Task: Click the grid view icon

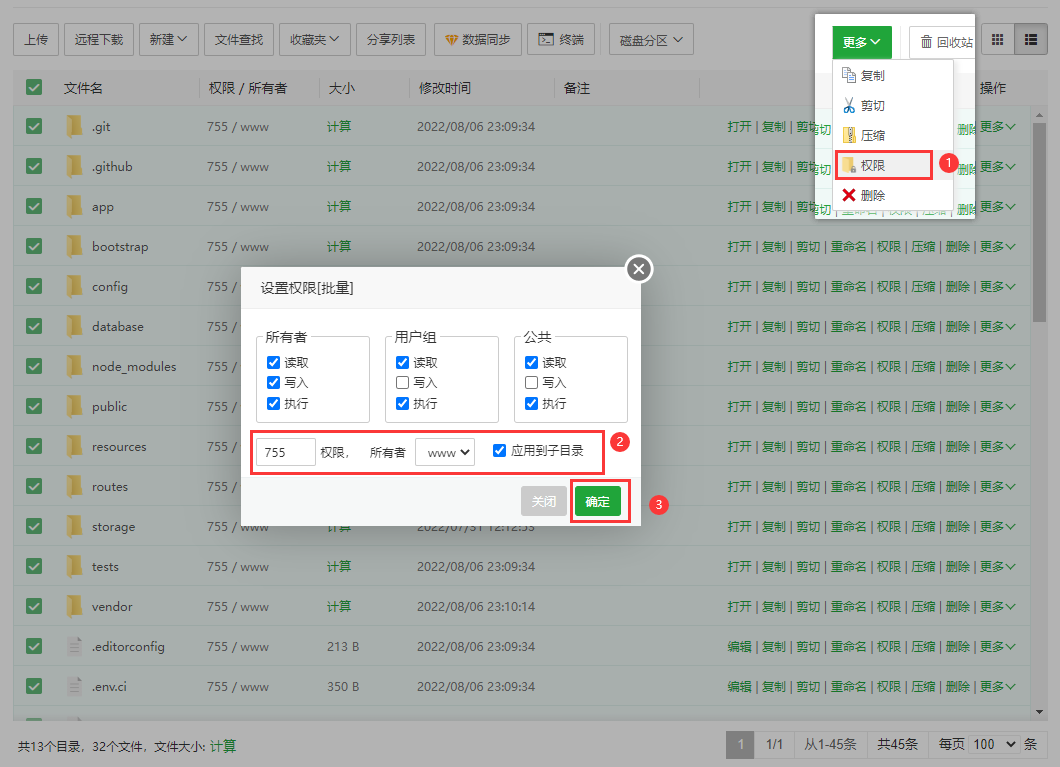Action: [x=997, y=40]
